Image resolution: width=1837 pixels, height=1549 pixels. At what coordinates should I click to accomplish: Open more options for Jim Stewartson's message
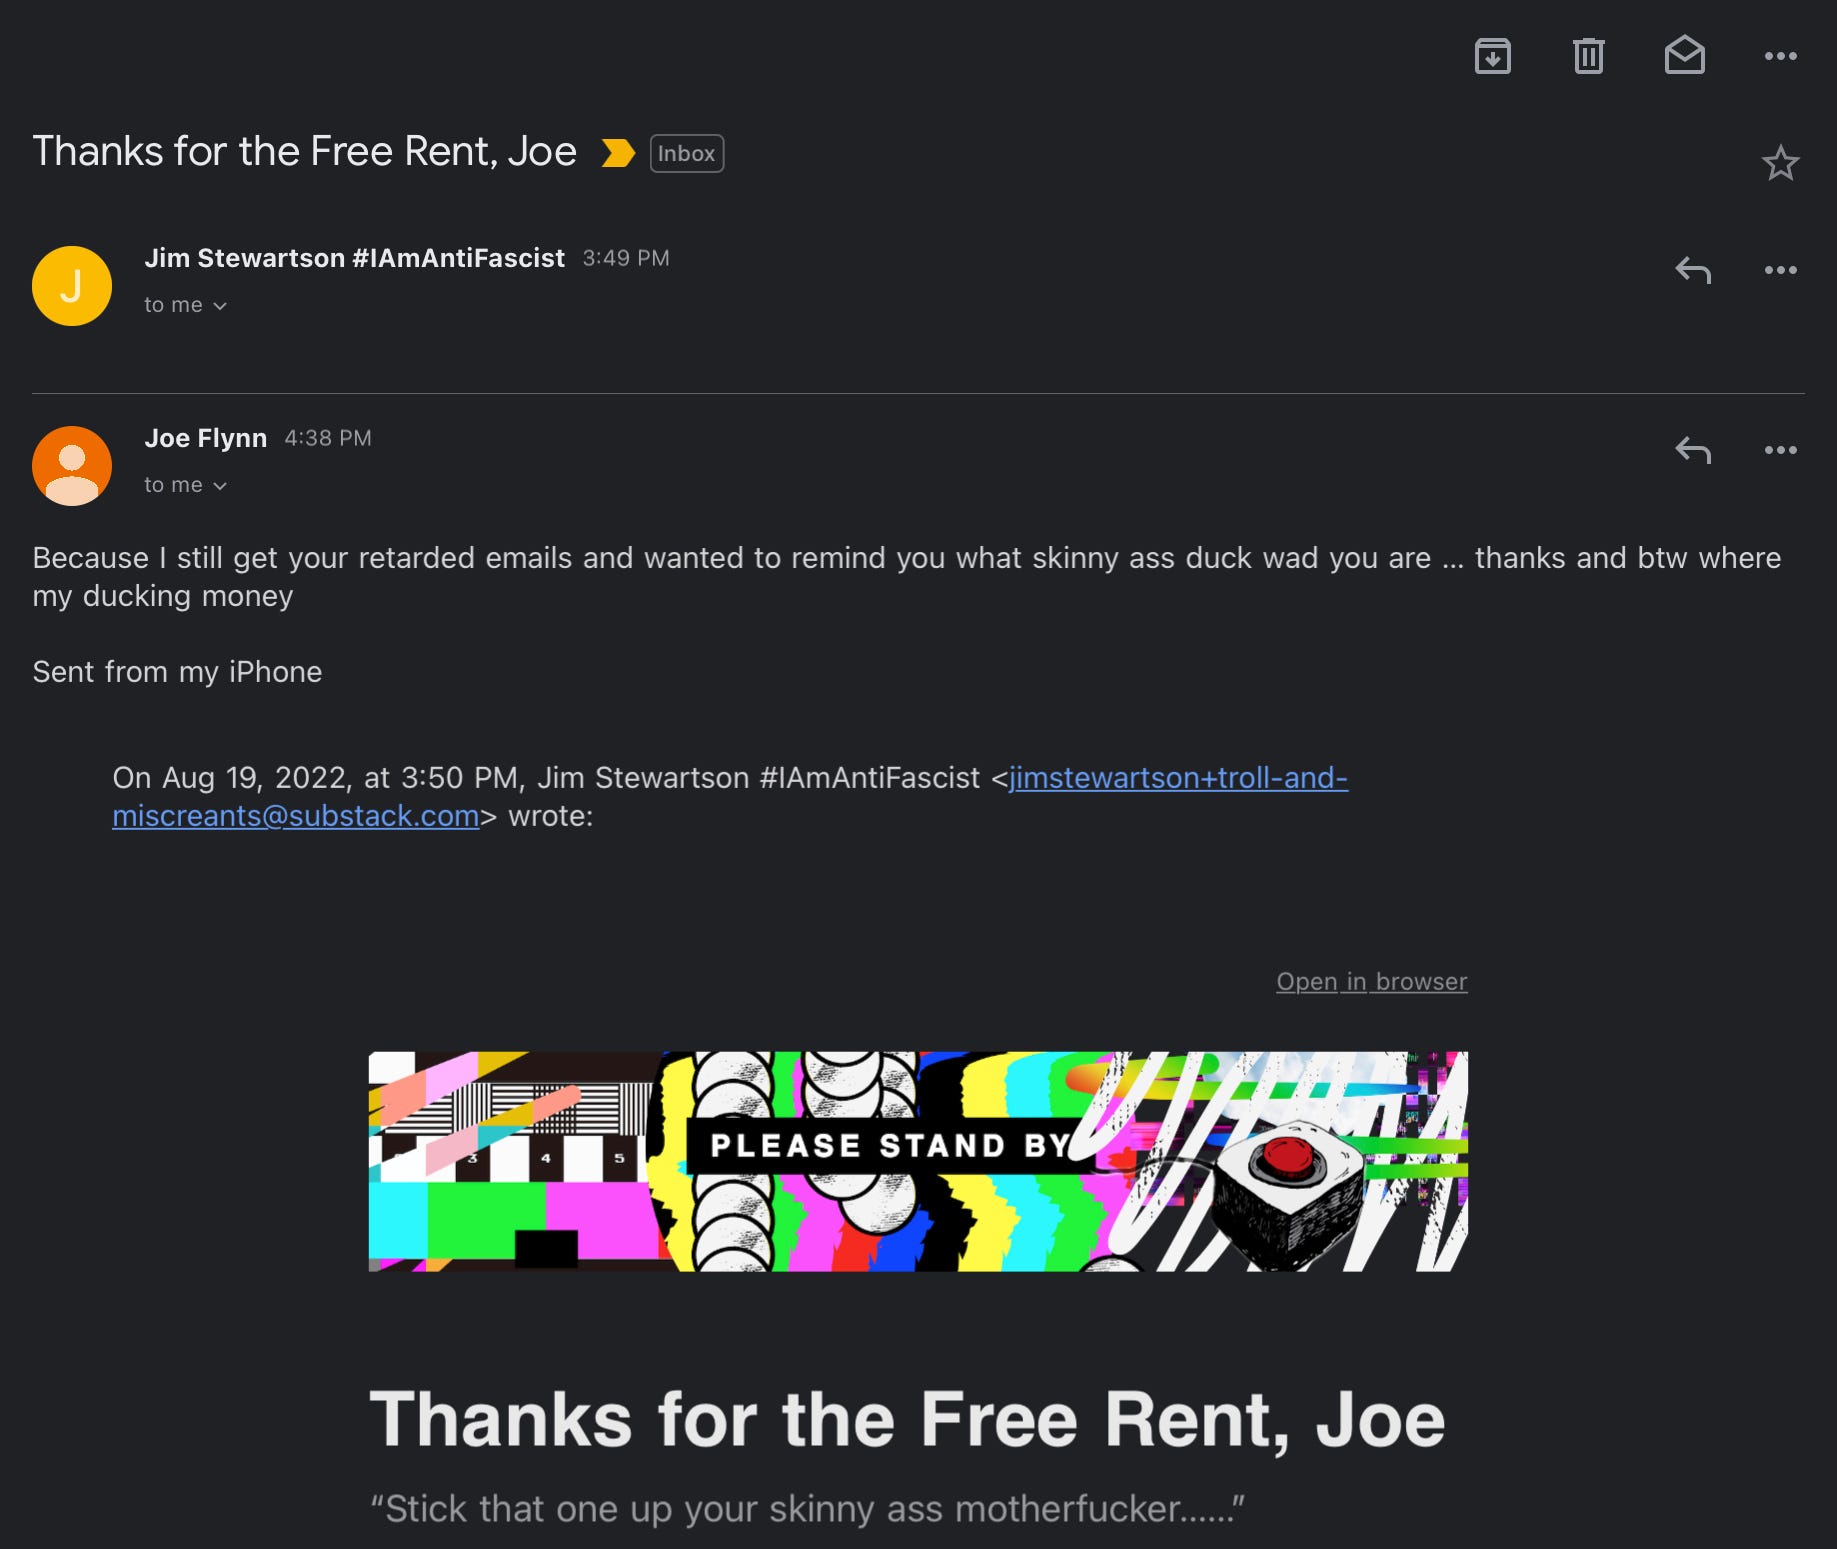pos(1780,270)
